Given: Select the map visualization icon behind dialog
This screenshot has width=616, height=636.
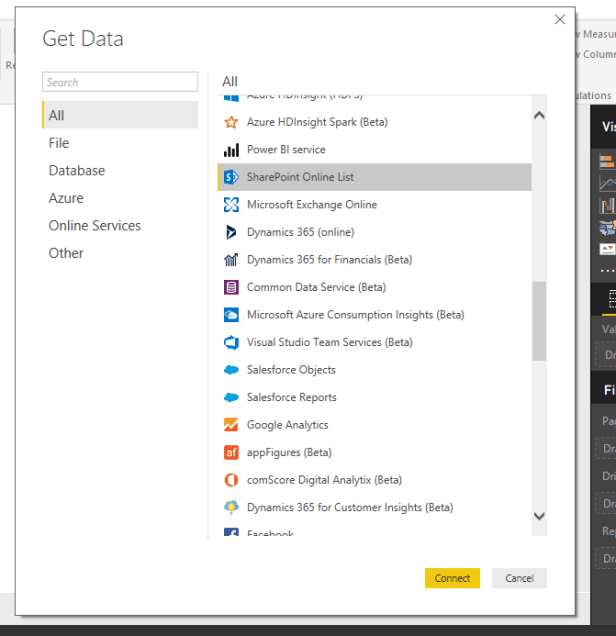Looking at the screenshot, I should (607, 228).
